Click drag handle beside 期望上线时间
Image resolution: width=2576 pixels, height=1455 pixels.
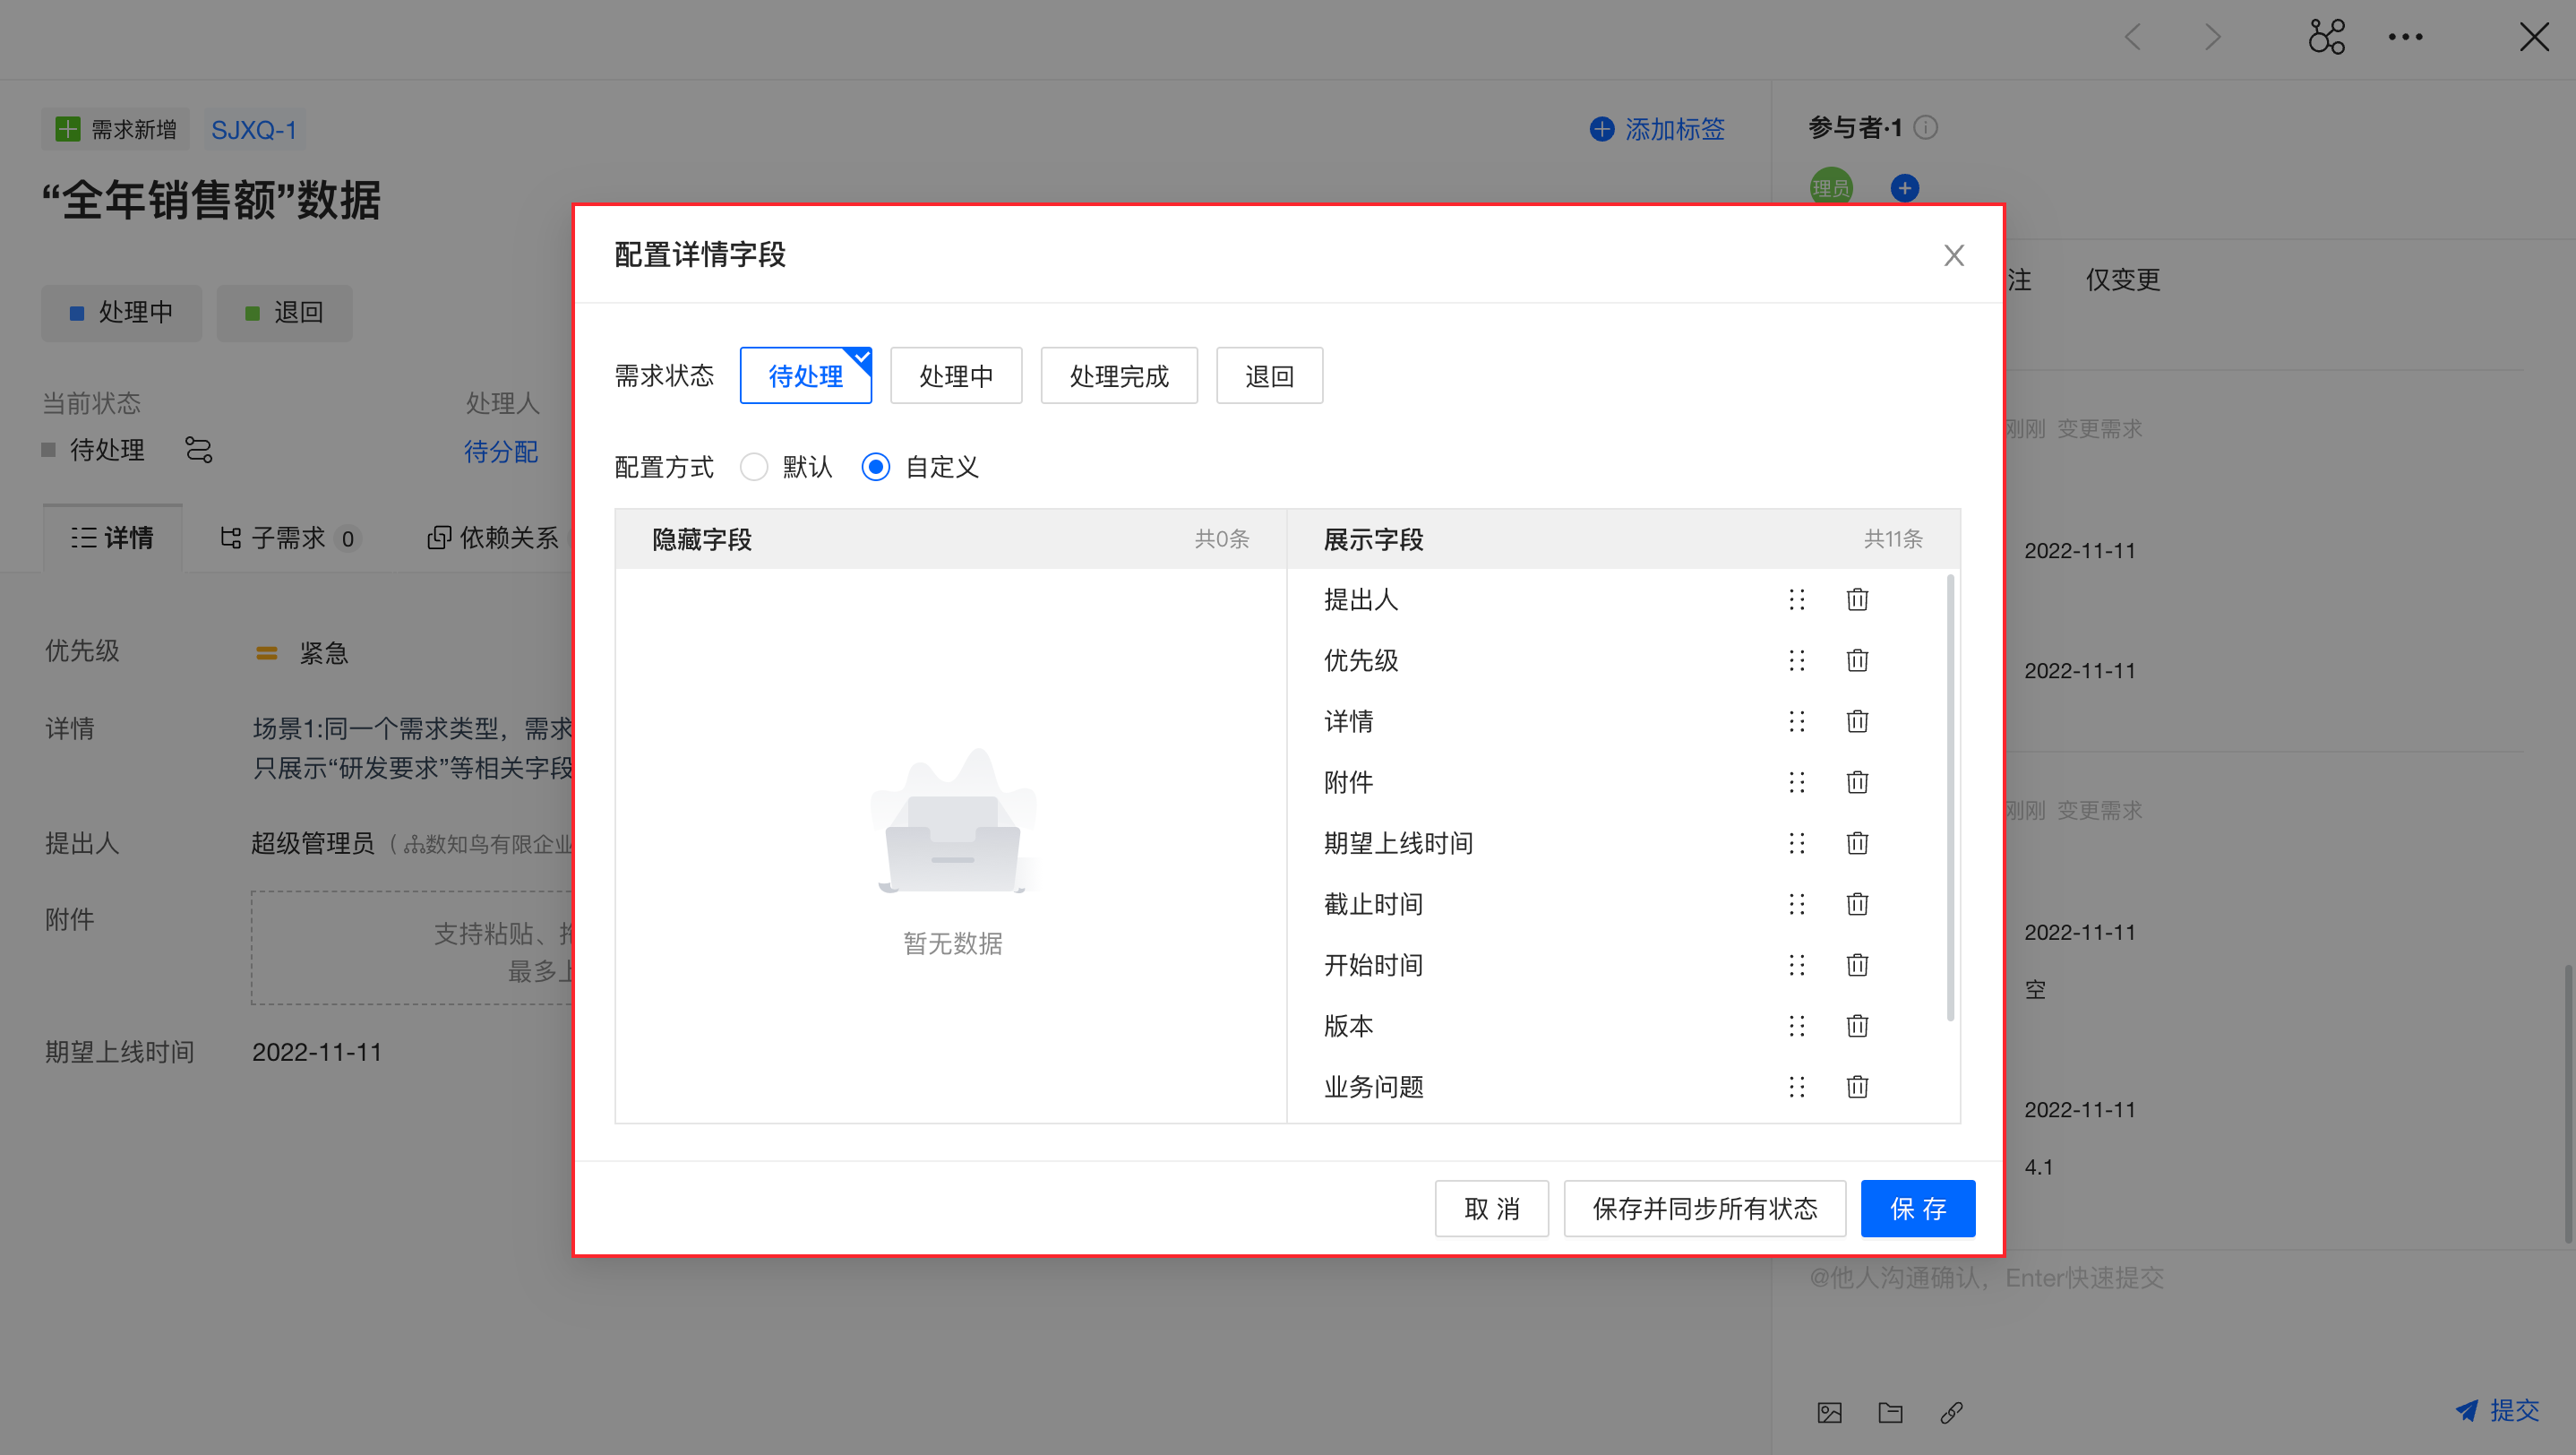(1796, 843)
